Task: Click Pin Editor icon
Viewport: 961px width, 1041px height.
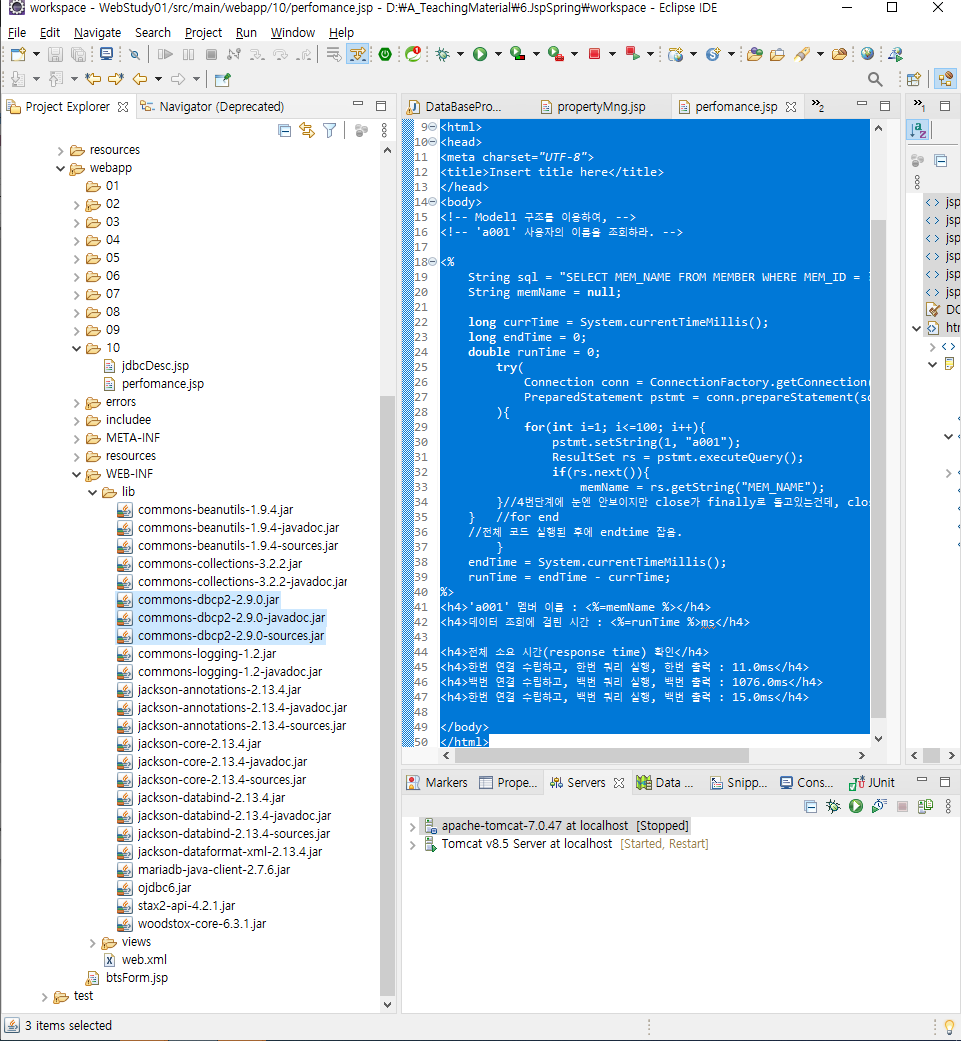Action: [x=222, y=80]
